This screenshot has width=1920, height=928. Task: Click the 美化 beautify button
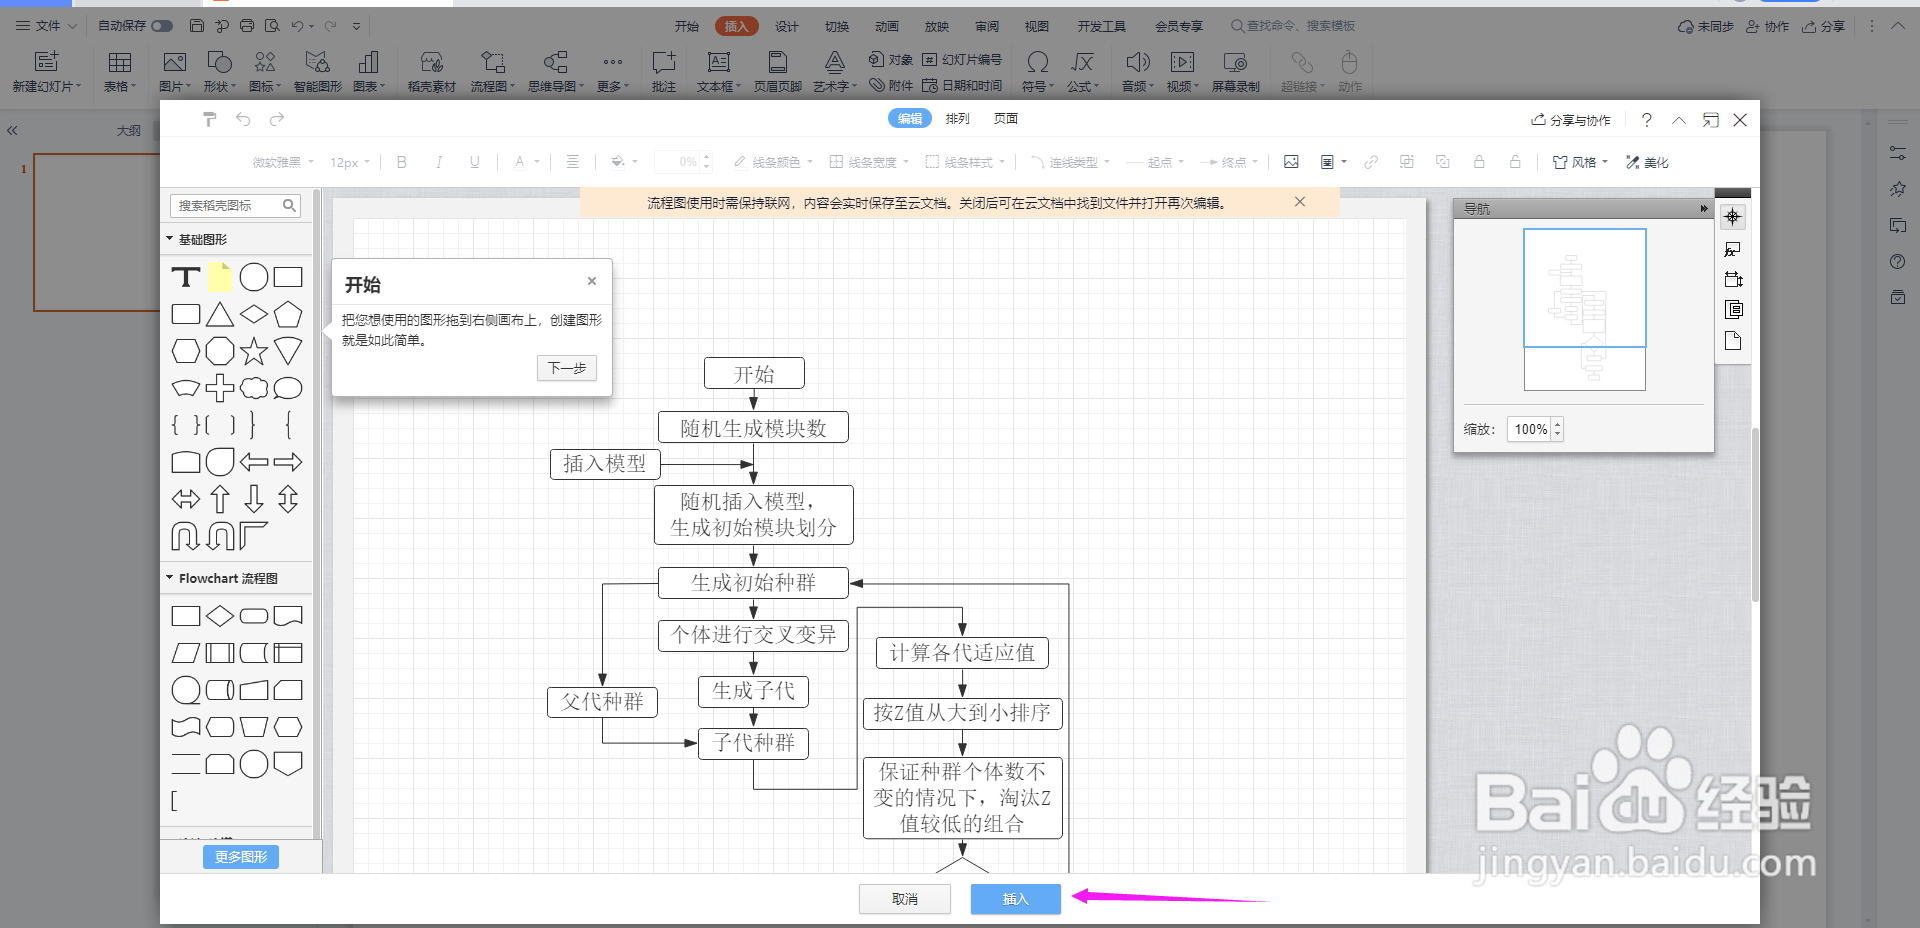(1647, 162)
